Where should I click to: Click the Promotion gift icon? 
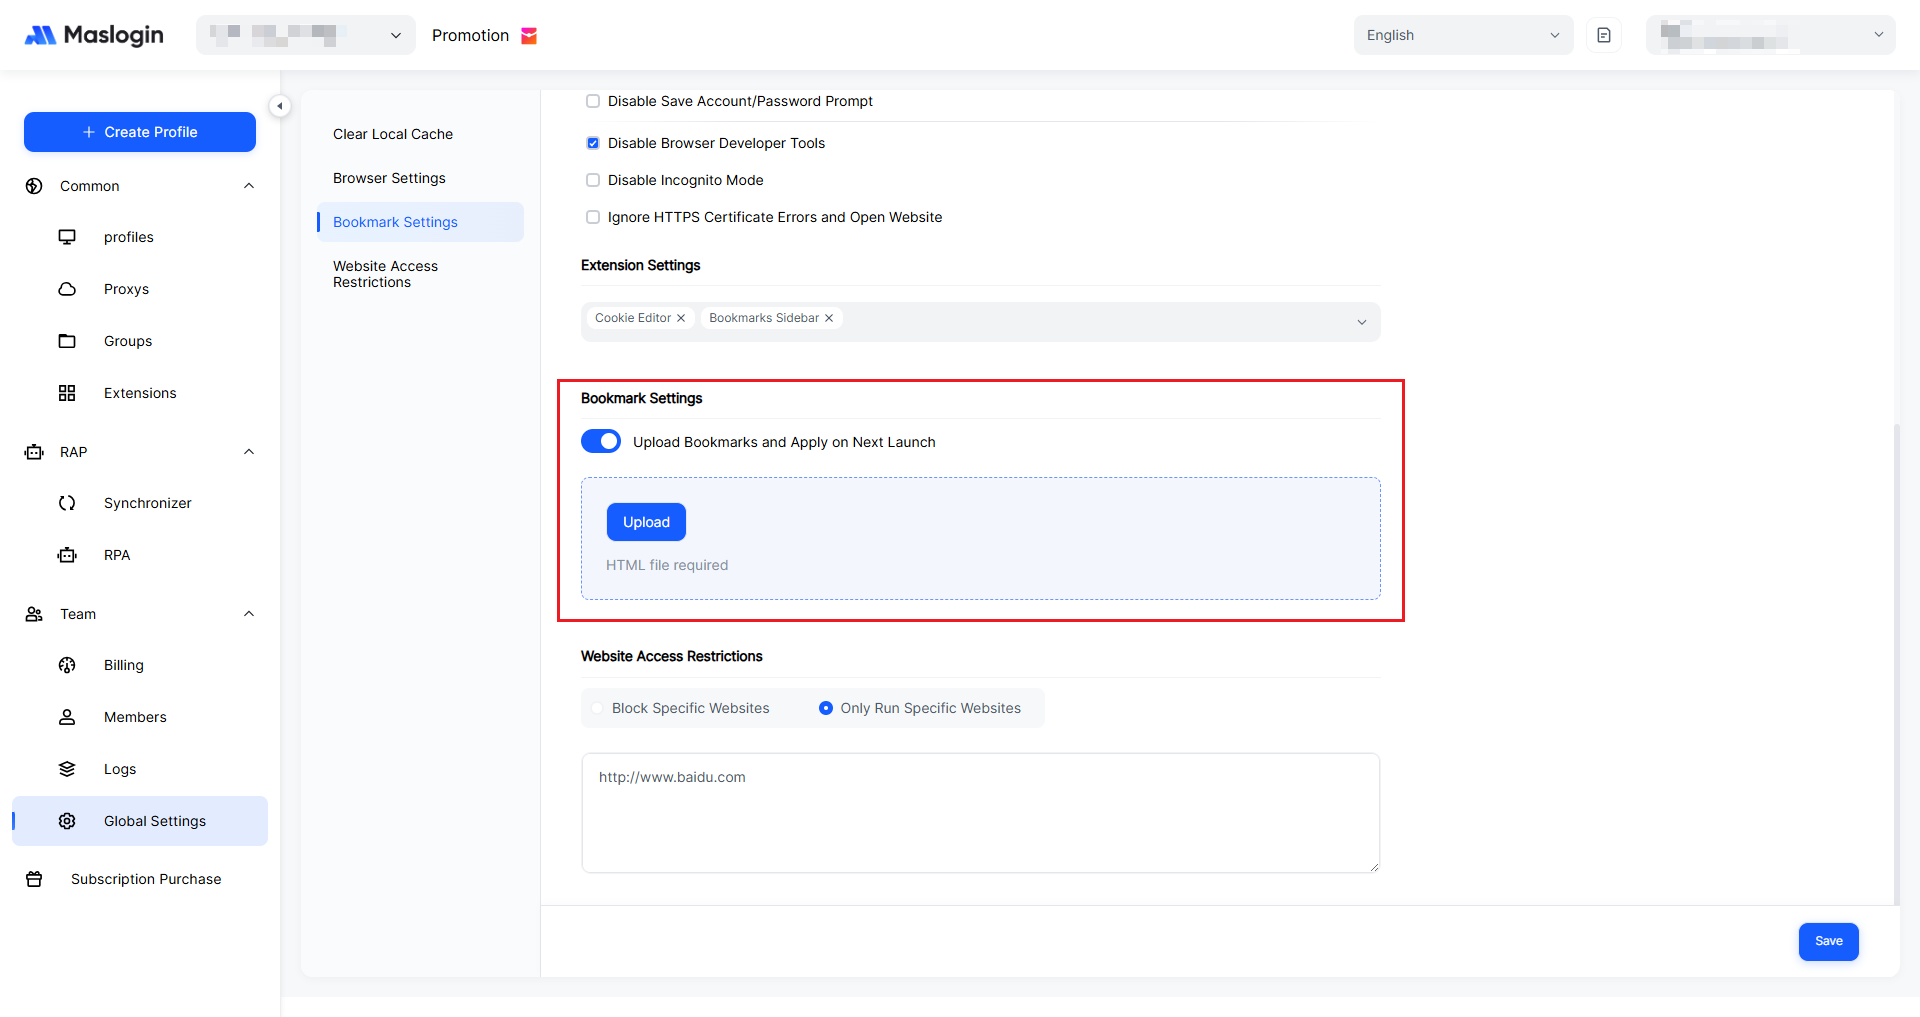530,36
